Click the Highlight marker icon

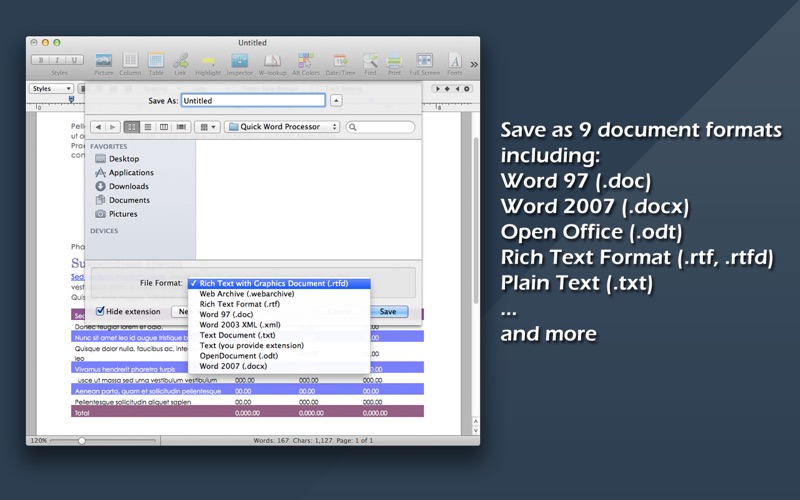tap(208, 61)
